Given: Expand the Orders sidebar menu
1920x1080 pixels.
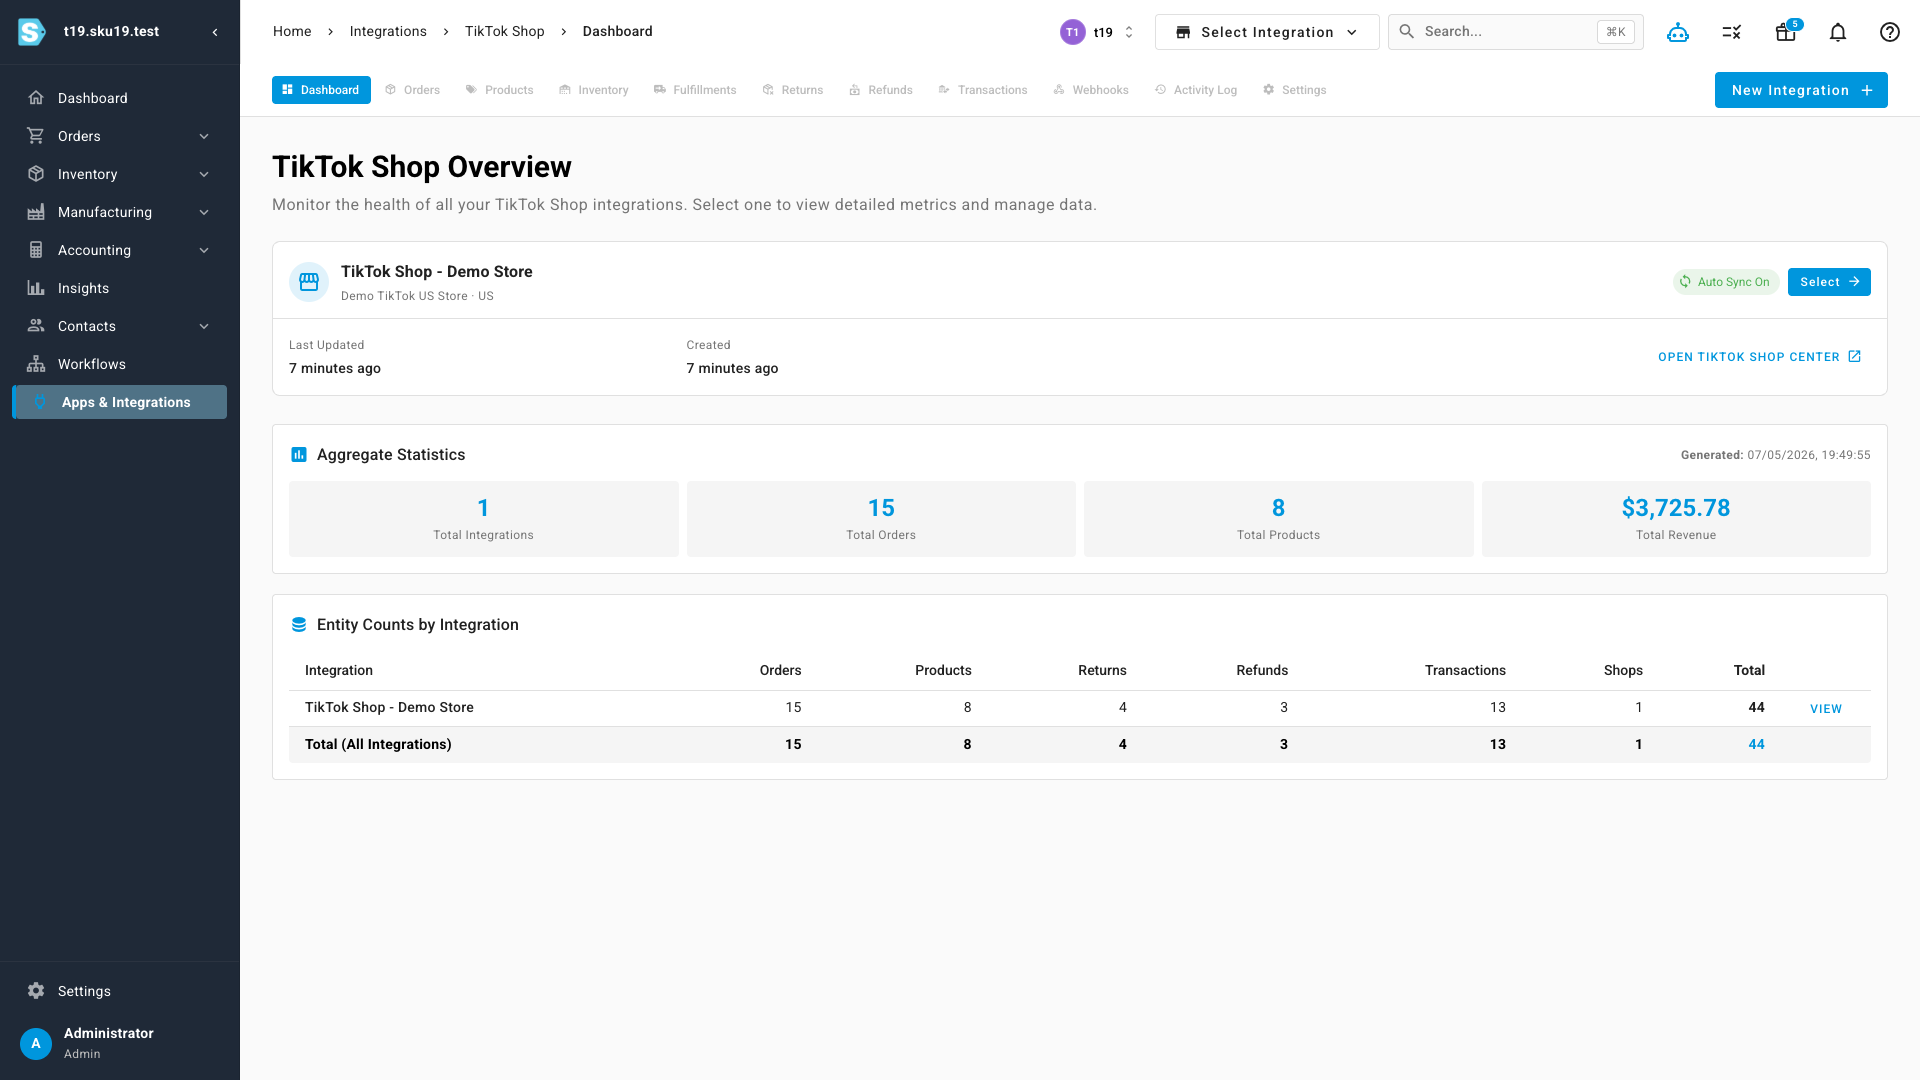Looking at the screenshot, I should coord(120,136).
